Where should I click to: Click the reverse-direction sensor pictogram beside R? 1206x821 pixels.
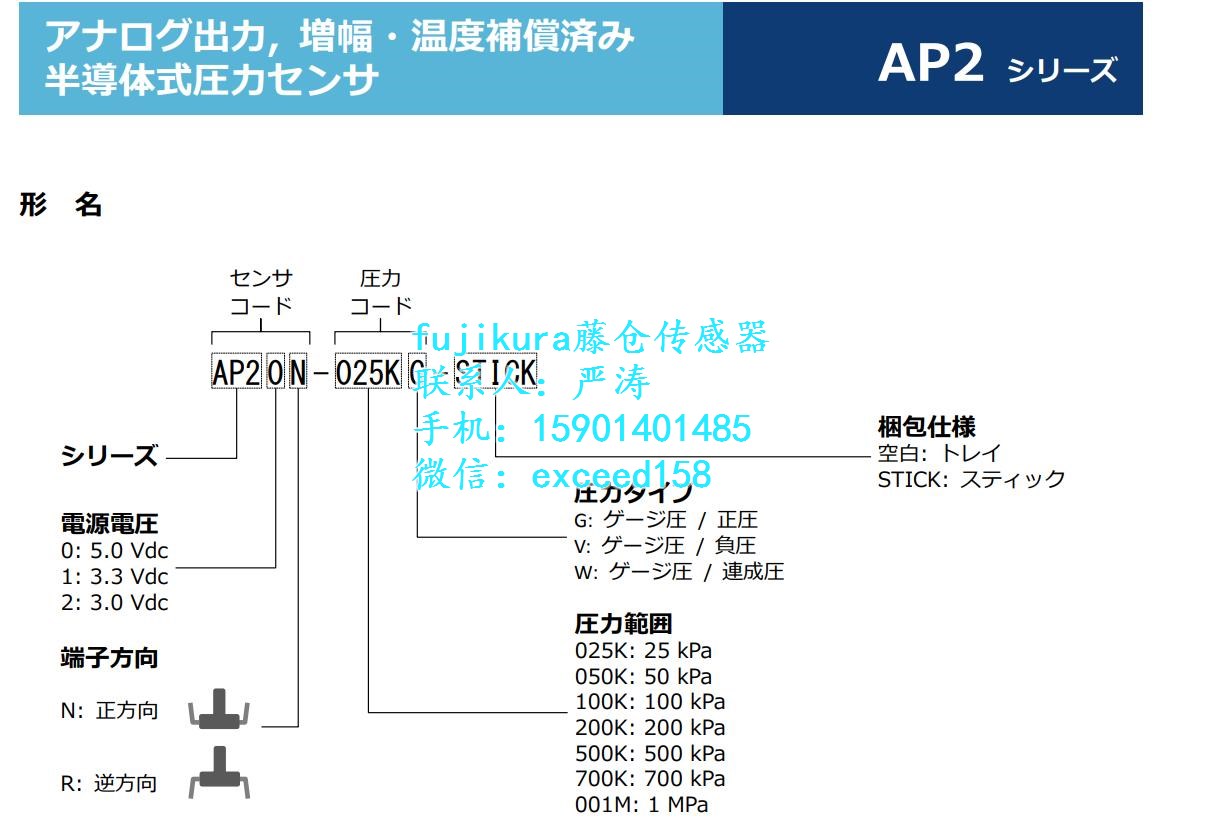tap(219, 771)
